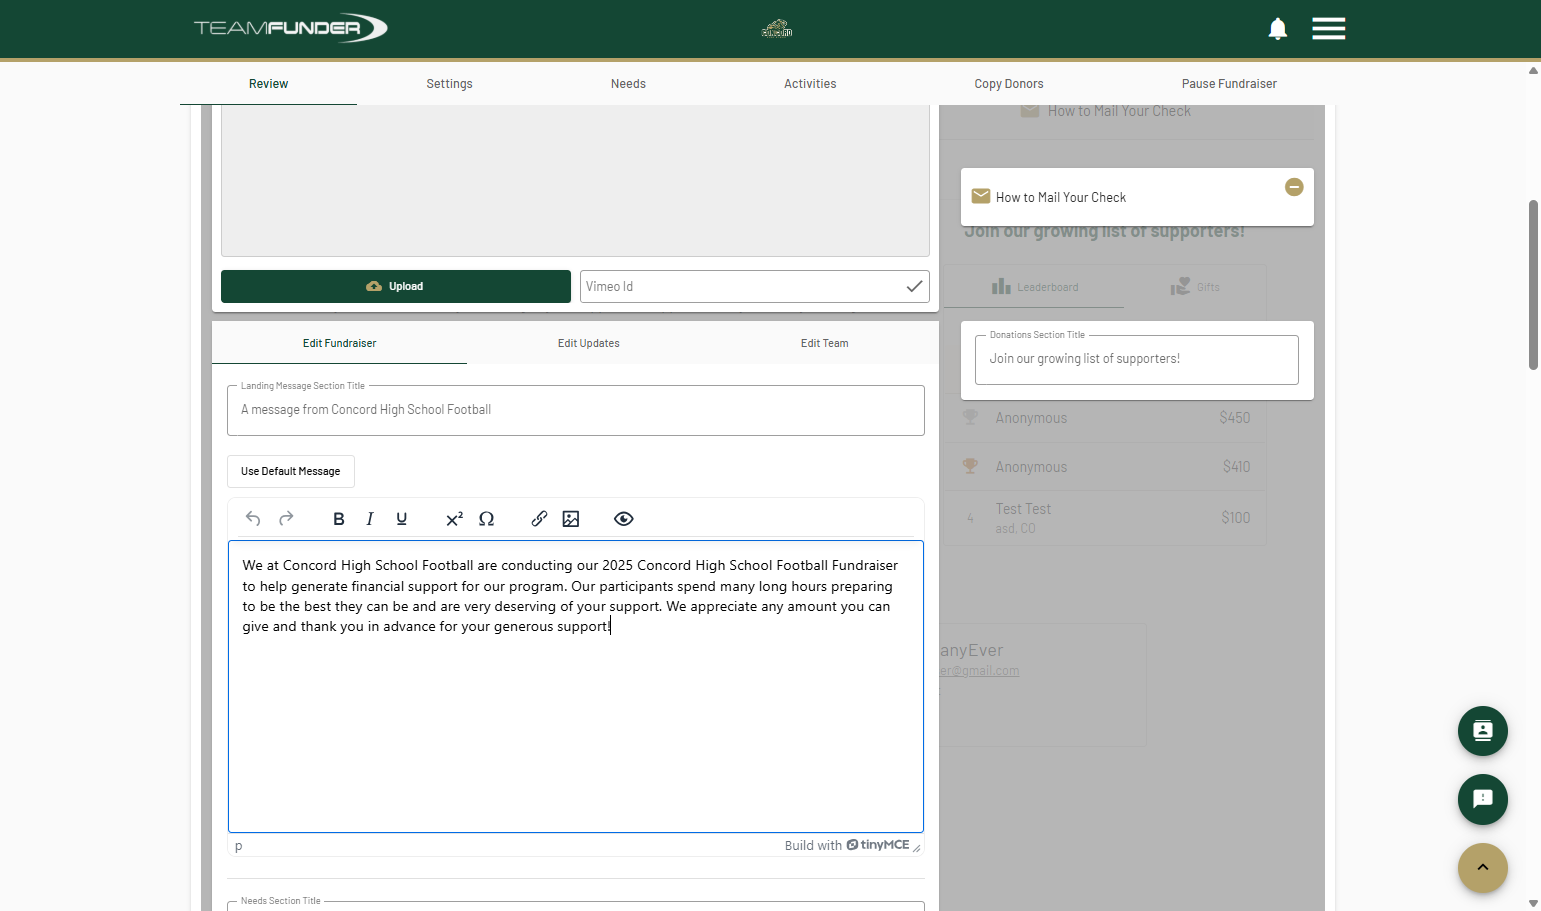Click inside the message text editor
1541x911 pixels.
[576, 686]
